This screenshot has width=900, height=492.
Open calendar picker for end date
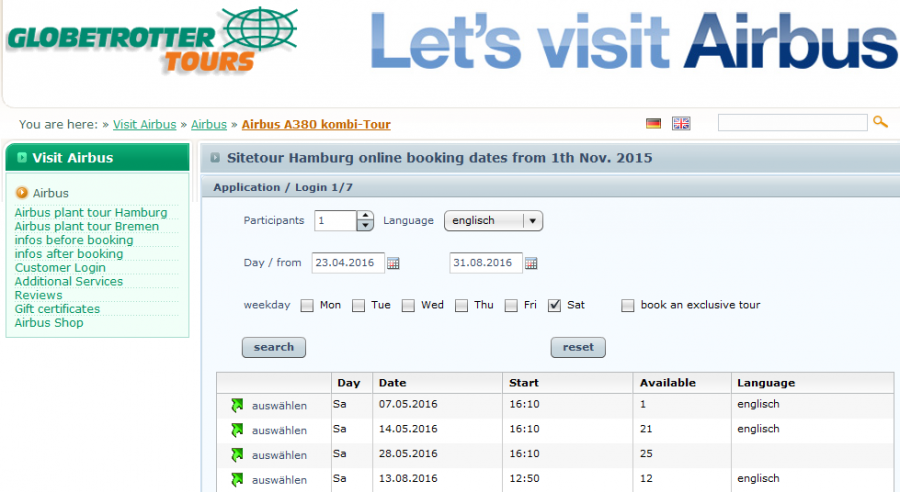[x=531, y=263]
